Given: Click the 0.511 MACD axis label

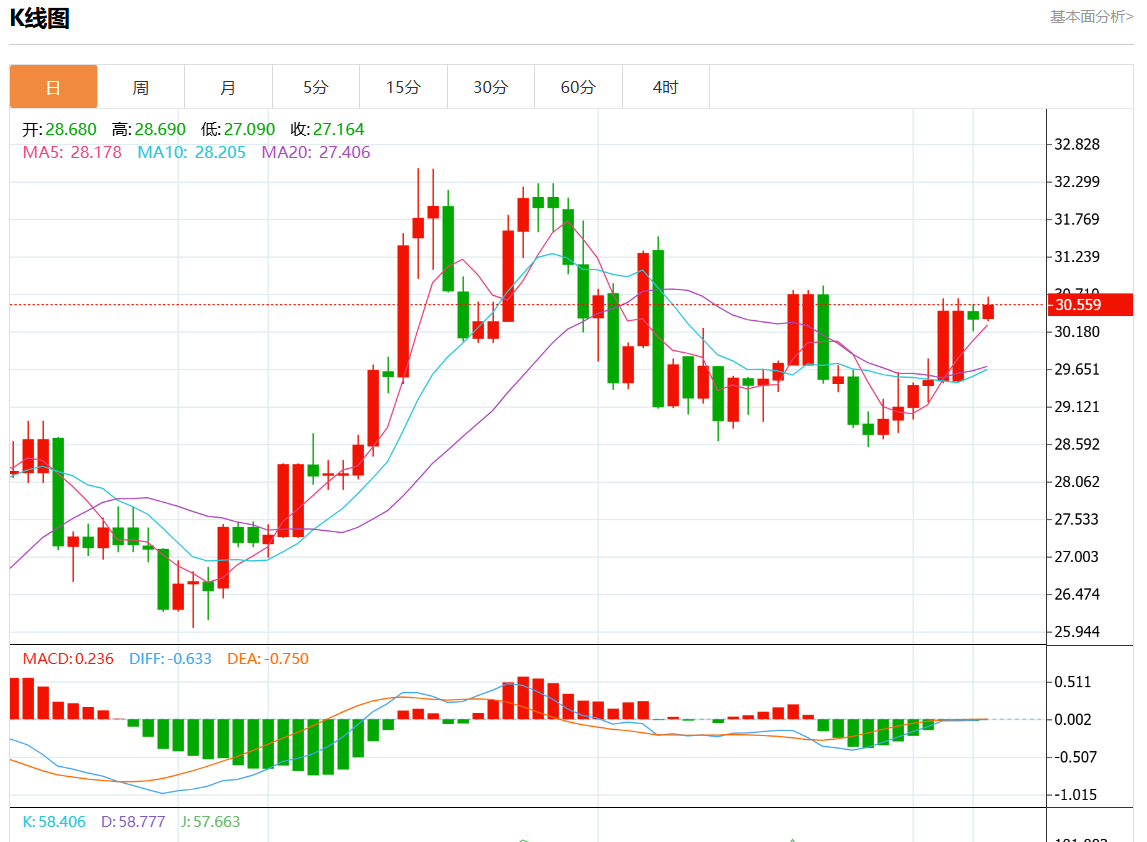Looking at the screenshot, I should click(x=1072, y=682).
